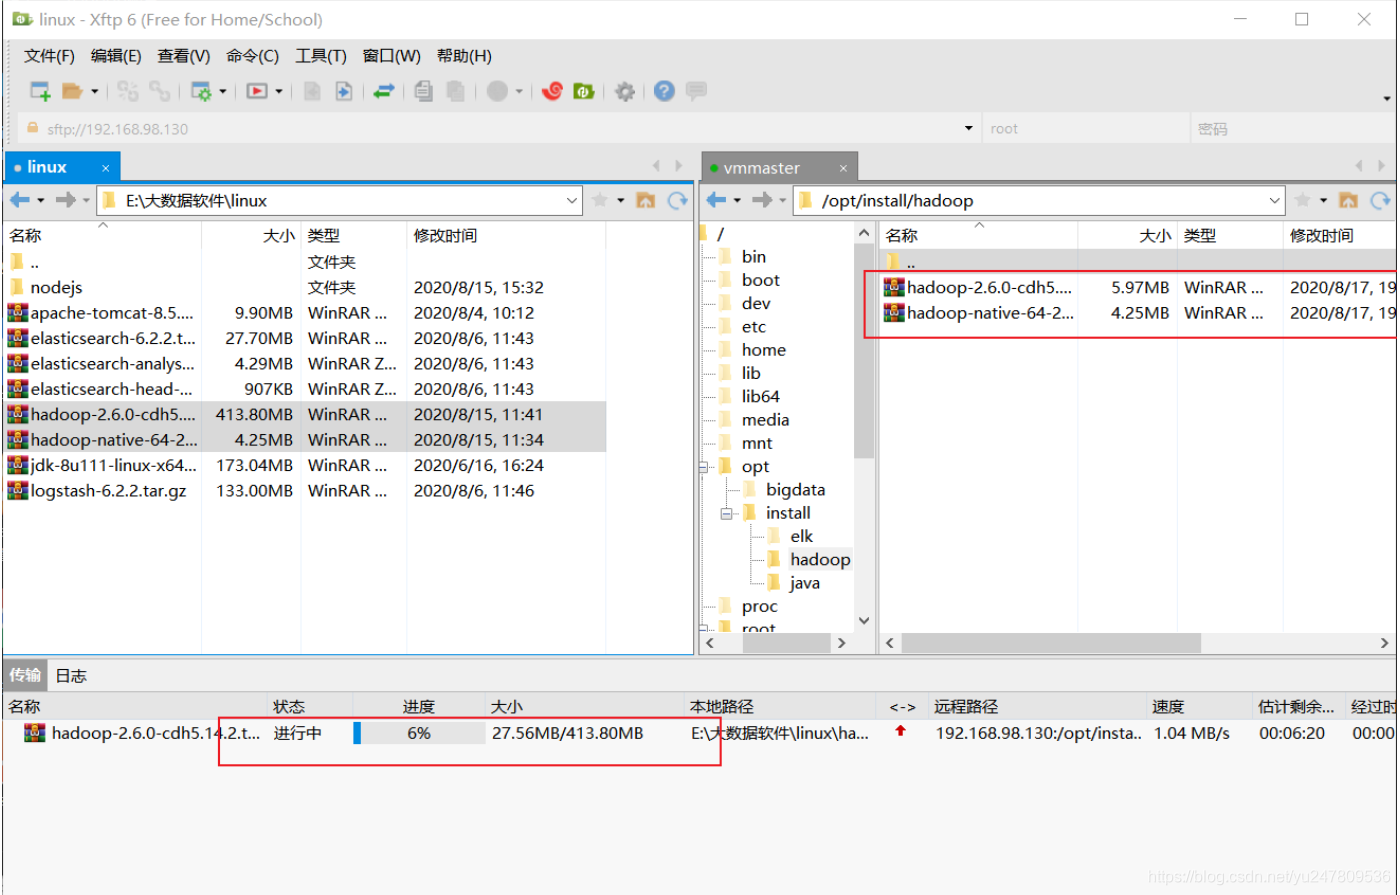
Task: Switch to the 日志 log tab
Action: [x=70, y=676]
